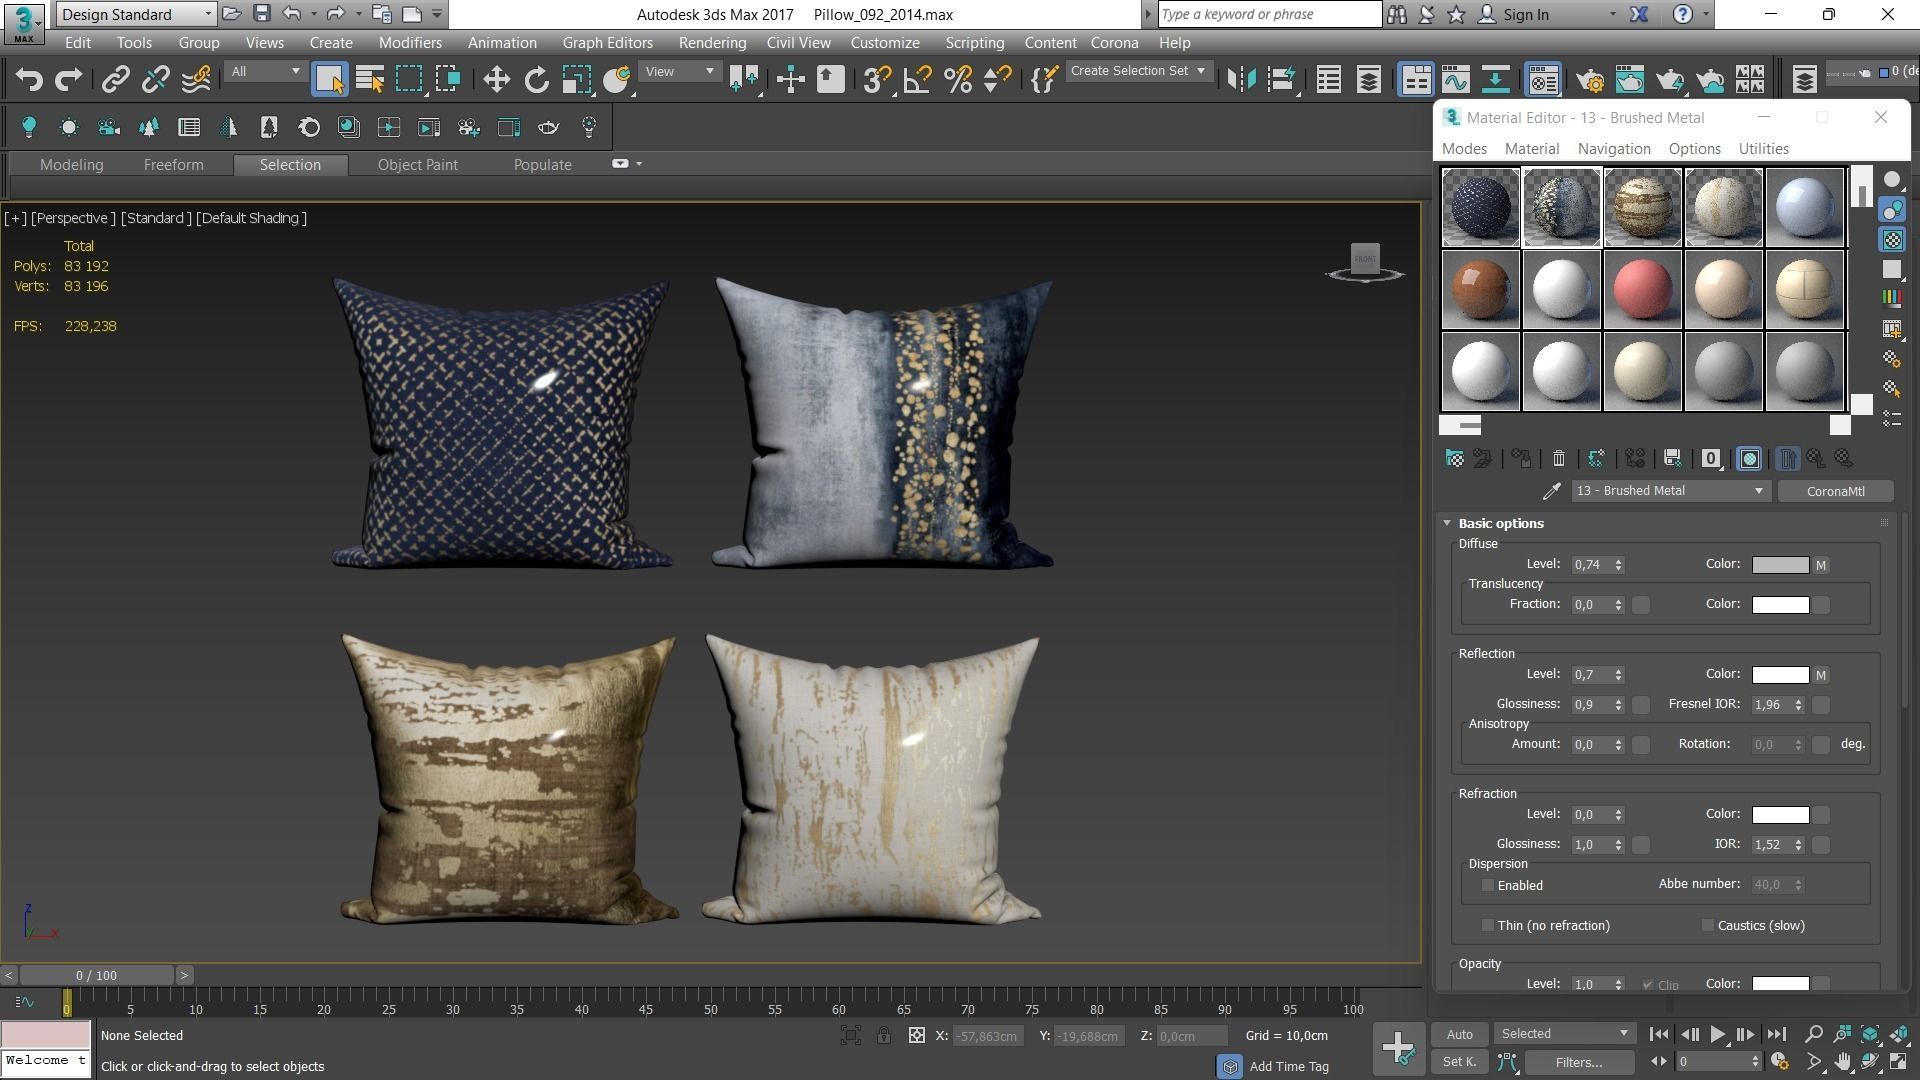
Task: Click the Play Animation button
Action: 1717,1035
